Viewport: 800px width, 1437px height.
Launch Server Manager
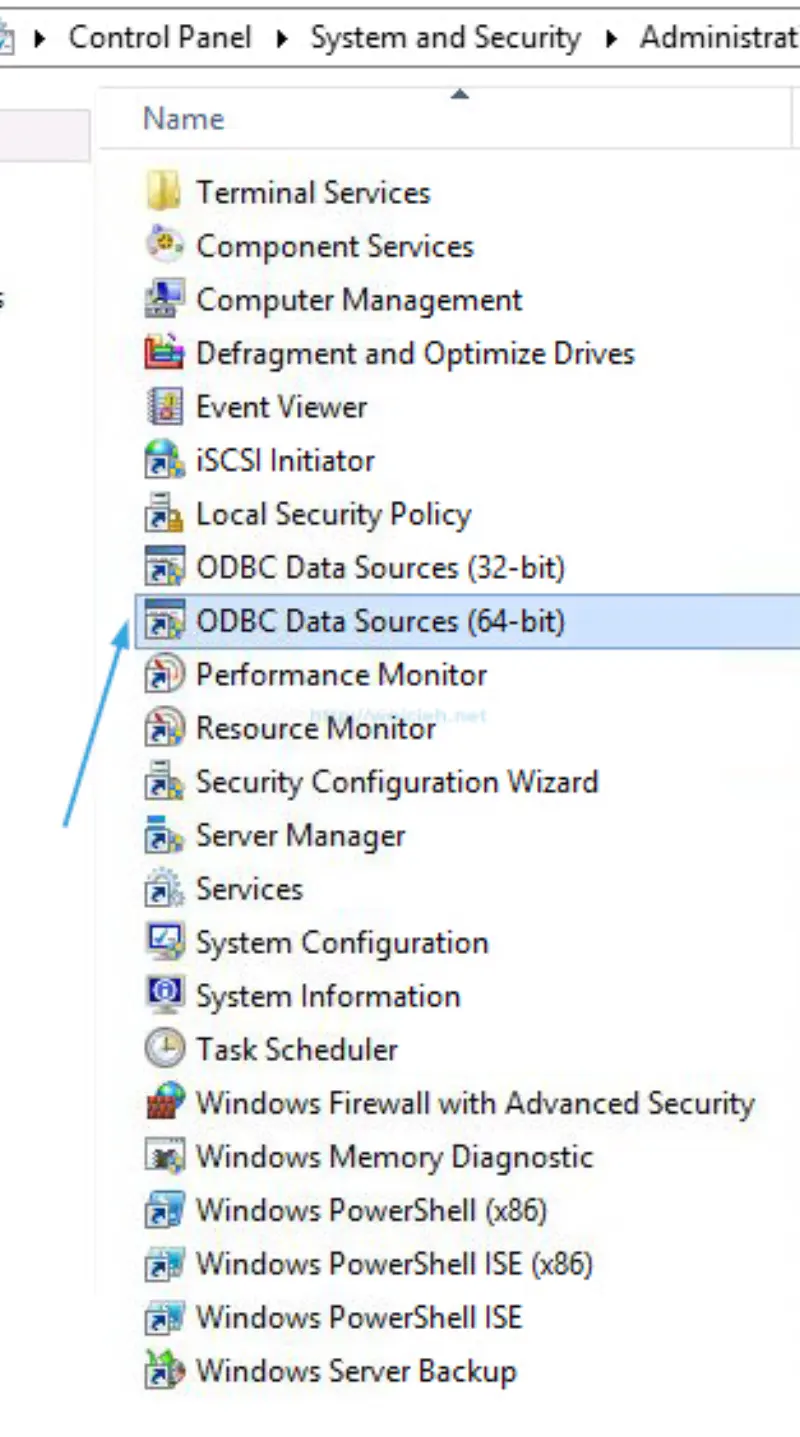tap(301, 835)
